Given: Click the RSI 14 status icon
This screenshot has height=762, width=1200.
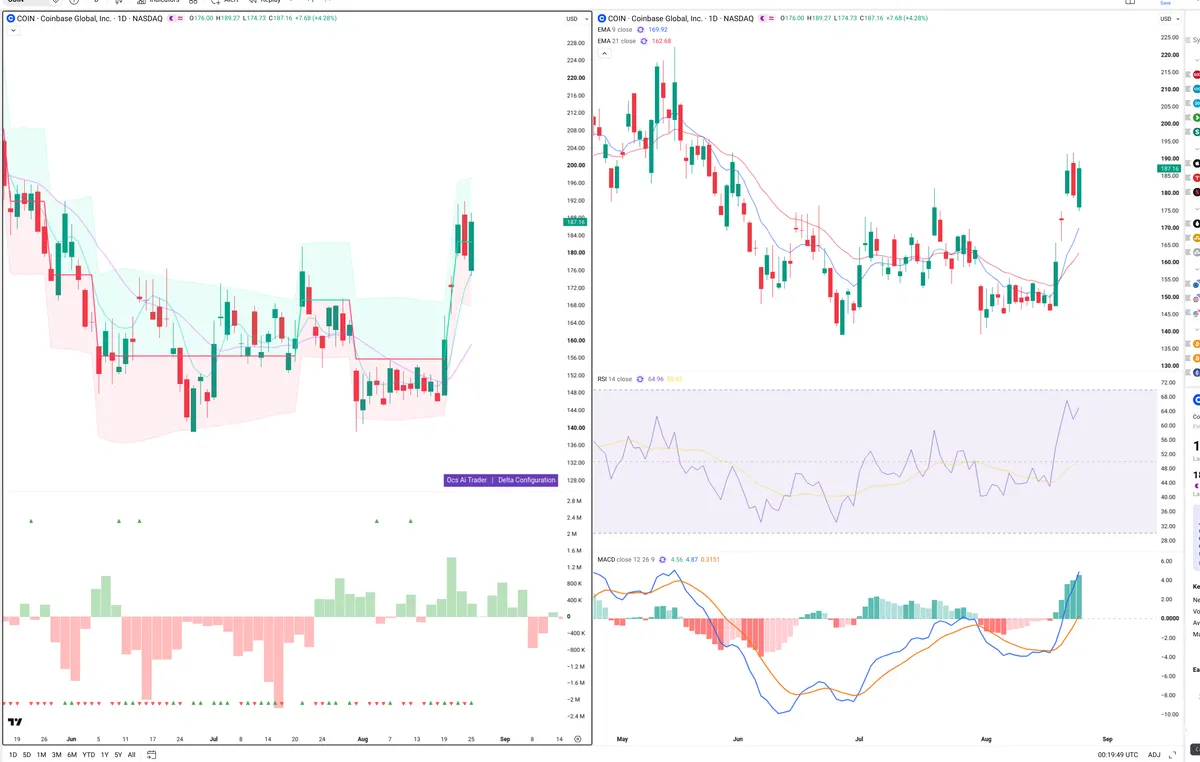Looking at the screenshot, I should coord(641,379).
